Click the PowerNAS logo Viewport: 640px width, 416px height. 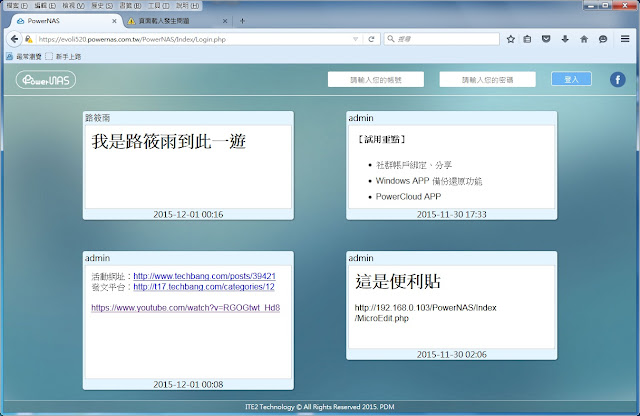click(x=46, y=80)
